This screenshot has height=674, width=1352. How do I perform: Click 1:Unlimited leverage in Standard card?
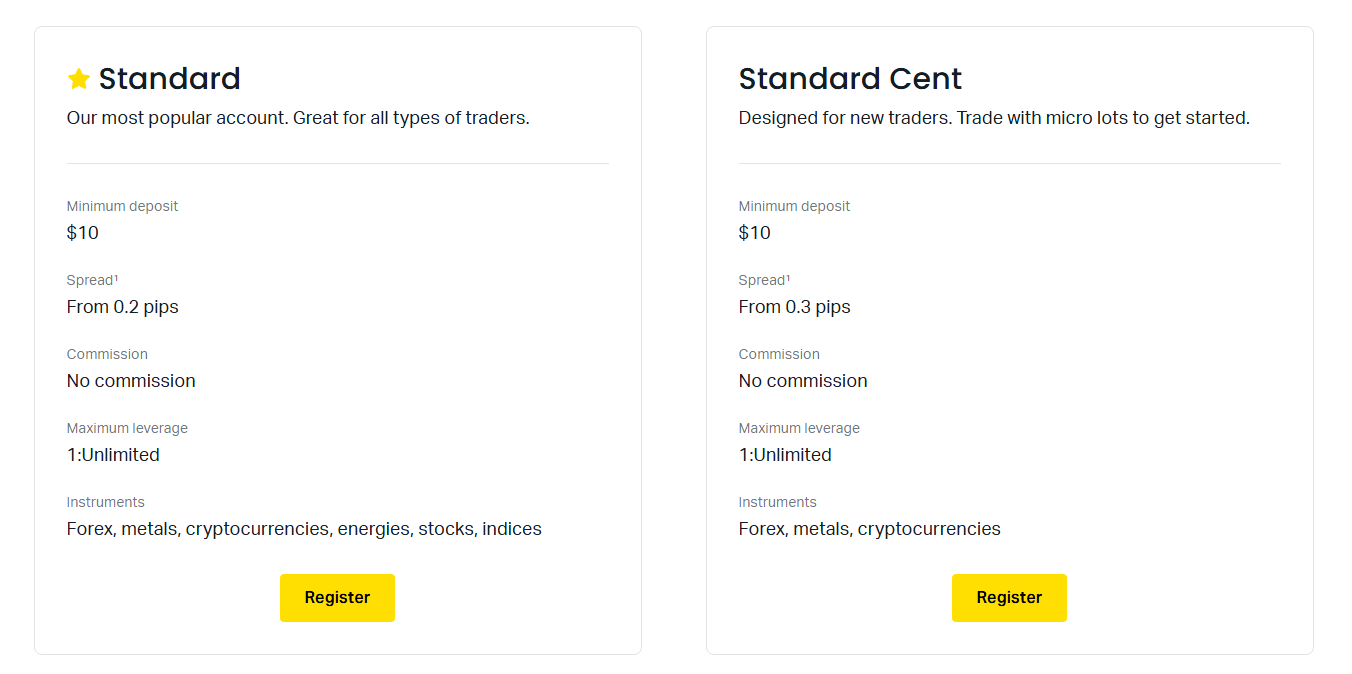(x=113, y=455)
